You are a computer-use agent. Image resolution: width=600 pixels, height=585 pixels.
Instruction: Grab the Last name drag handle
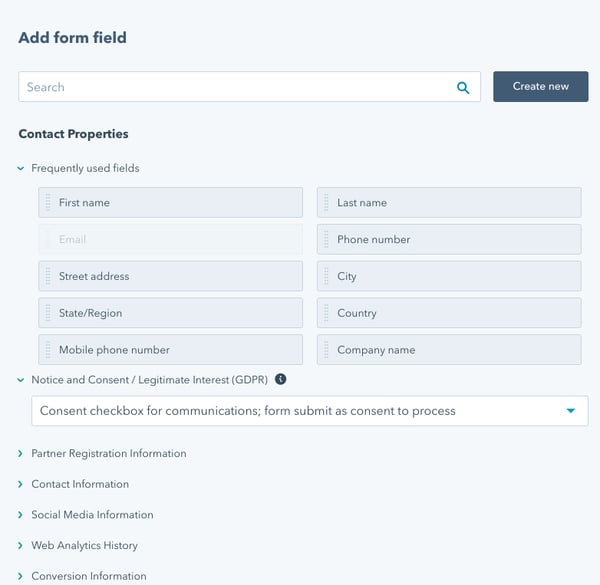[326, 203]
